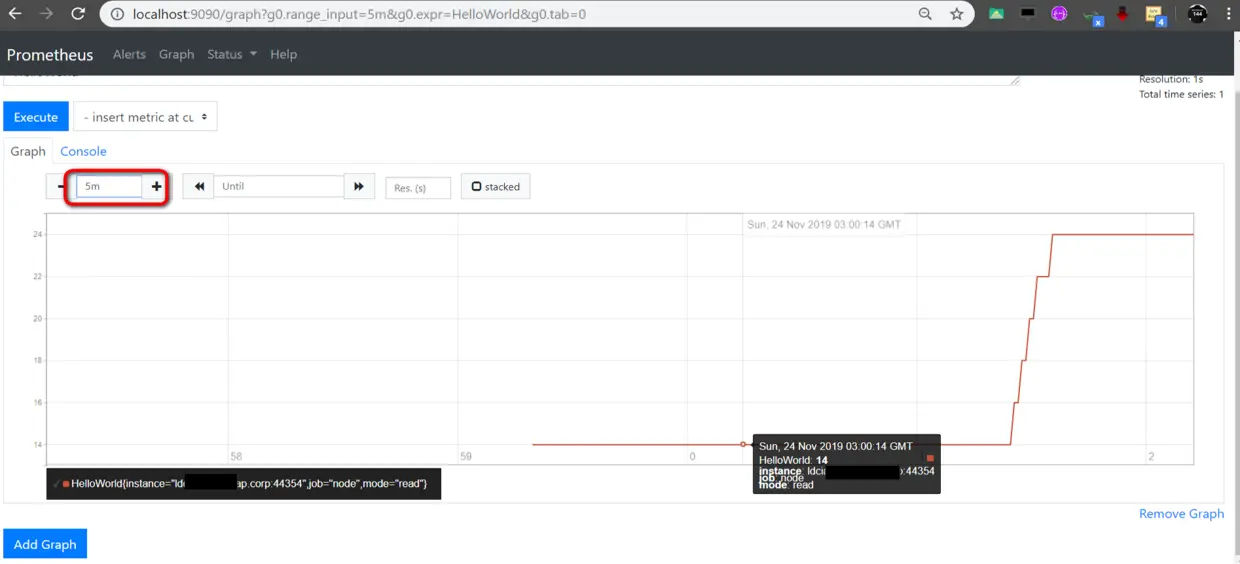Open the browser profile avatar

(1197, 14)
